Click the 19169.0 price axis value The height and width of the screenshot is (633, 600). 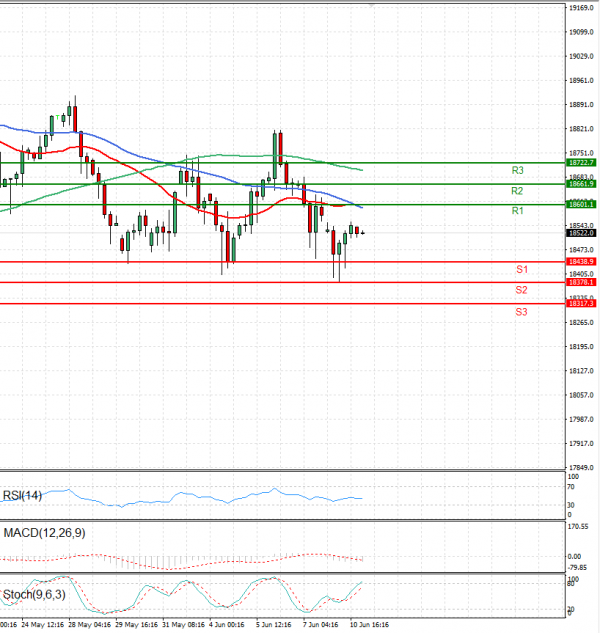[x=581, y=8]
